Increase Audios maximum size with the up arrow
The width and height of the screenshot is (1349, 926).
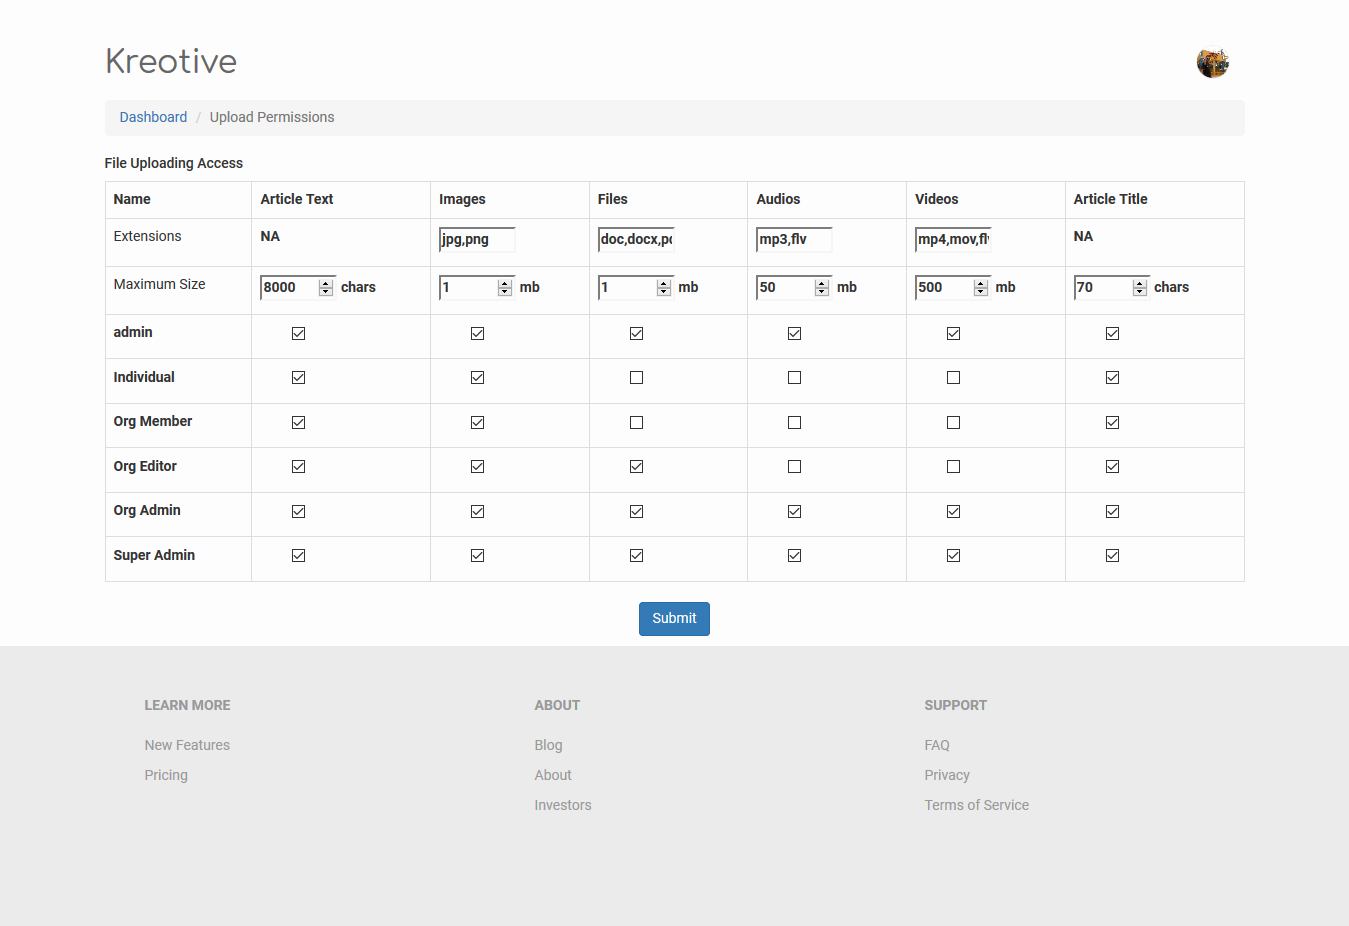click(x=822, y=283)
